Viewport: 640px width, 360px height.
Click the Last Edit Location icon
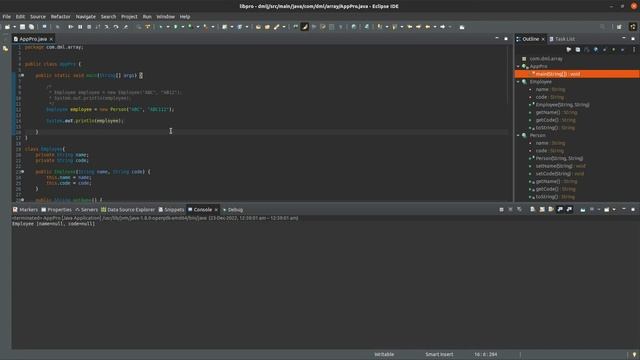[409, 27]
